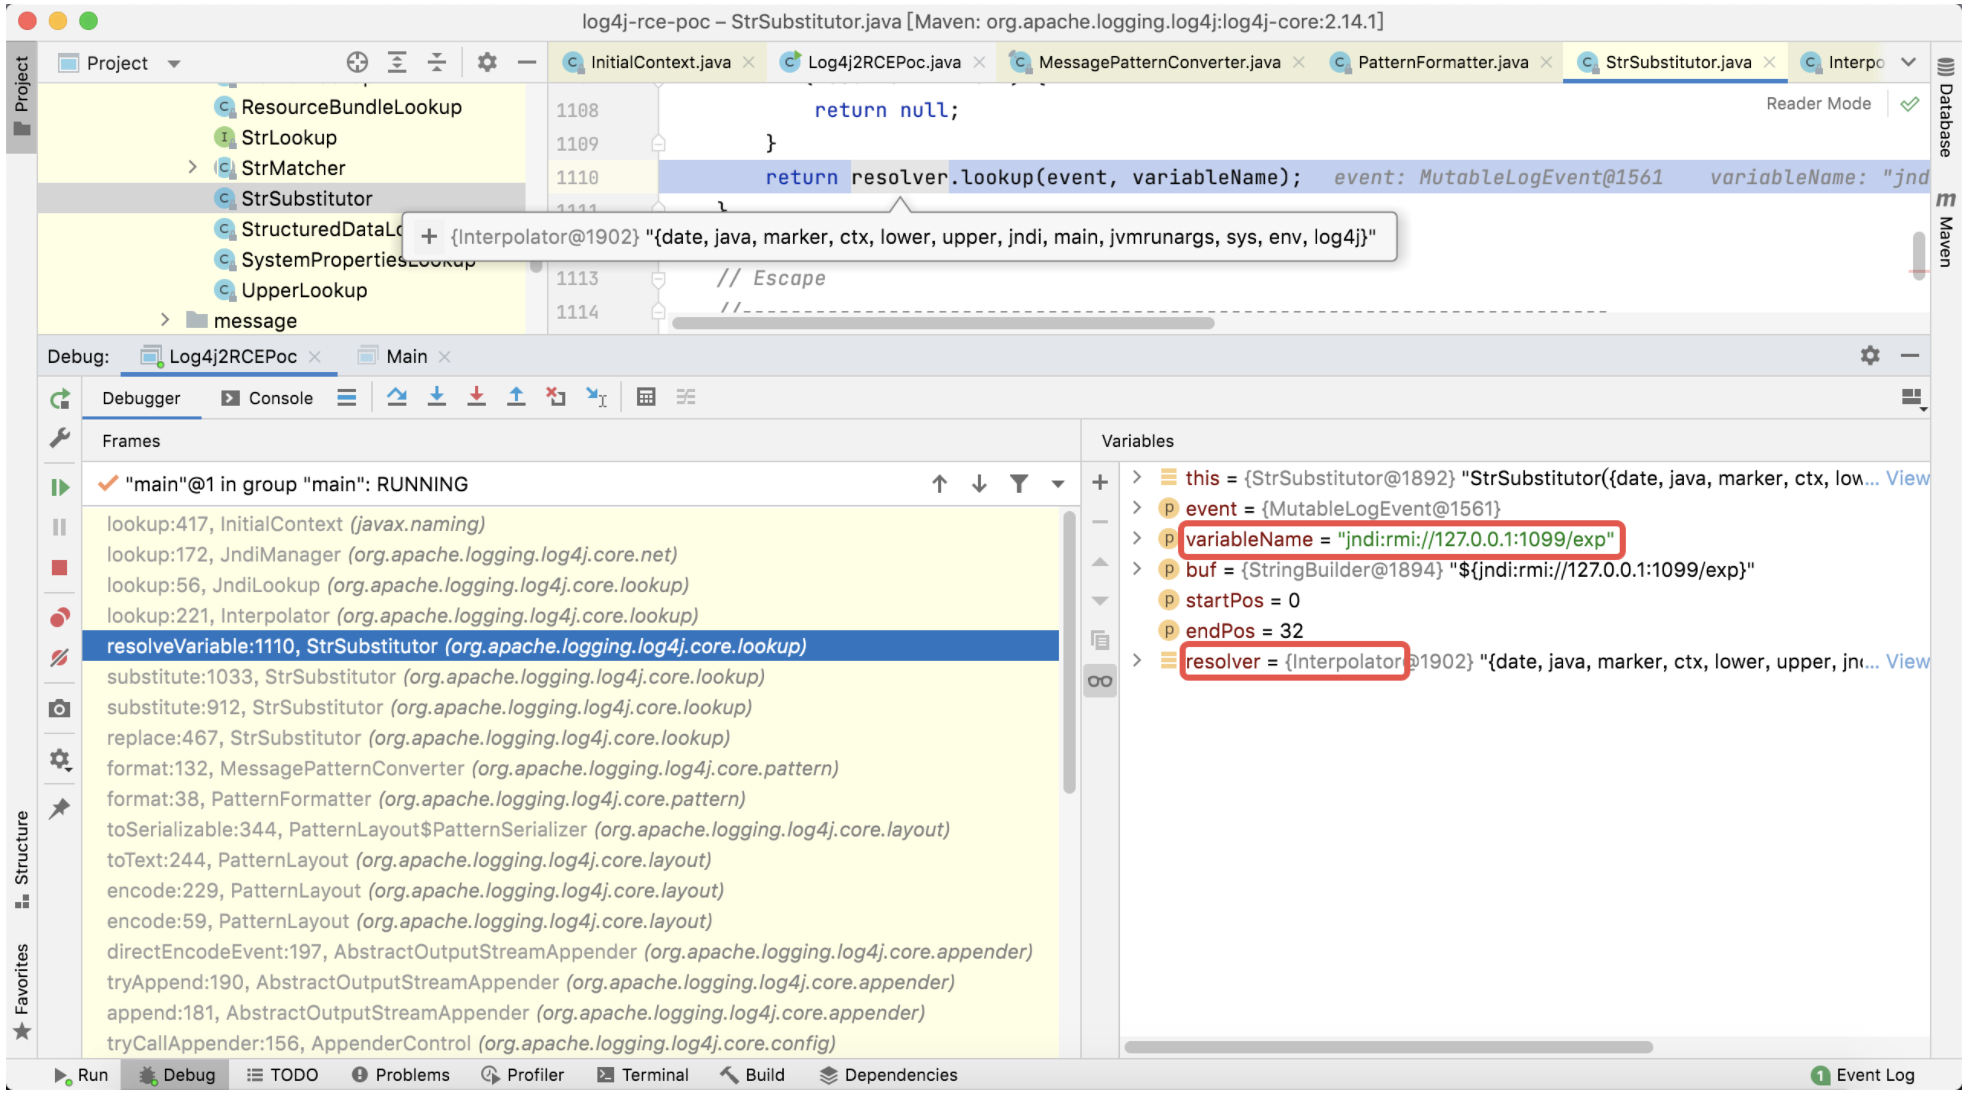Click Show Execution Point lines icon
1968x1096 pixels.
click(347, 397)
